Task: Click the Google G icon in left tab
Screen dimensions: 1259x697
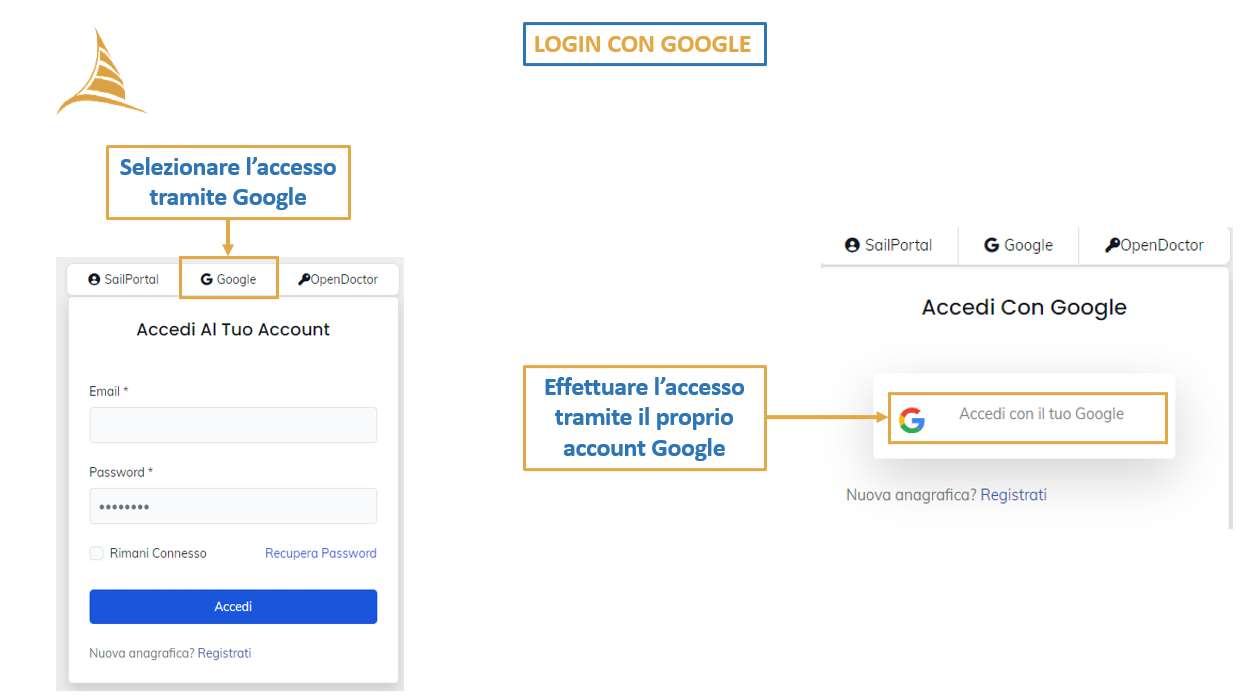Action: click(x=207, y=279)
